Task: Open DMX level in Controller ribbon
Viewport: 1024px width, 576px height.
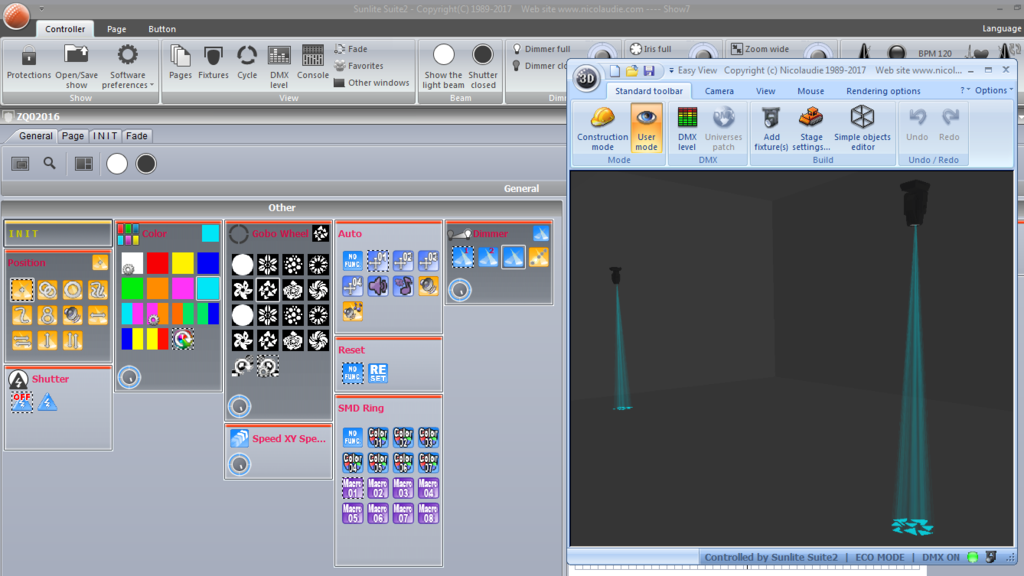Action: tap(279, 66)
